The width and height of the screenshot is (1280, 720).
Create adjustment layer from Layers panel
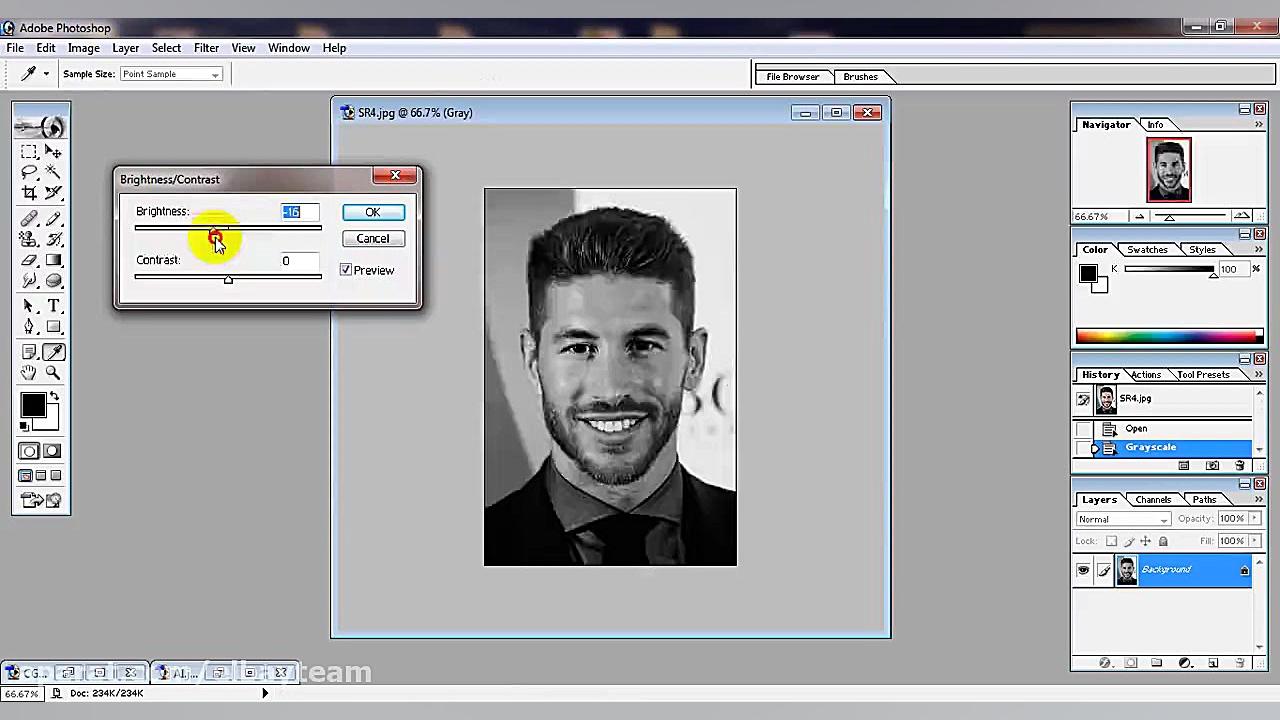[1185, 663]
